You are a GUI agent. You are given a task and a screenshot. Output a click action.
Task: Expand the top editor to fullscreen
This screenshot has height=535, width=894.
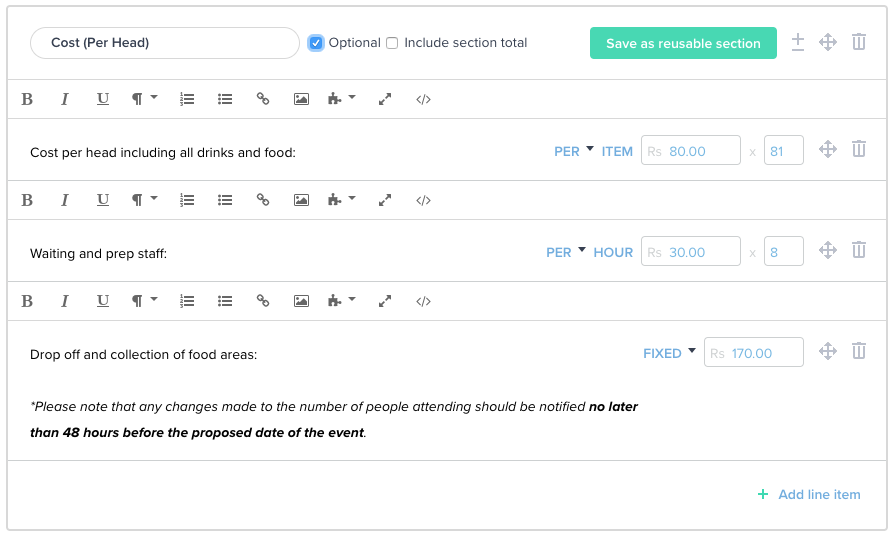(x=385, y=99)
